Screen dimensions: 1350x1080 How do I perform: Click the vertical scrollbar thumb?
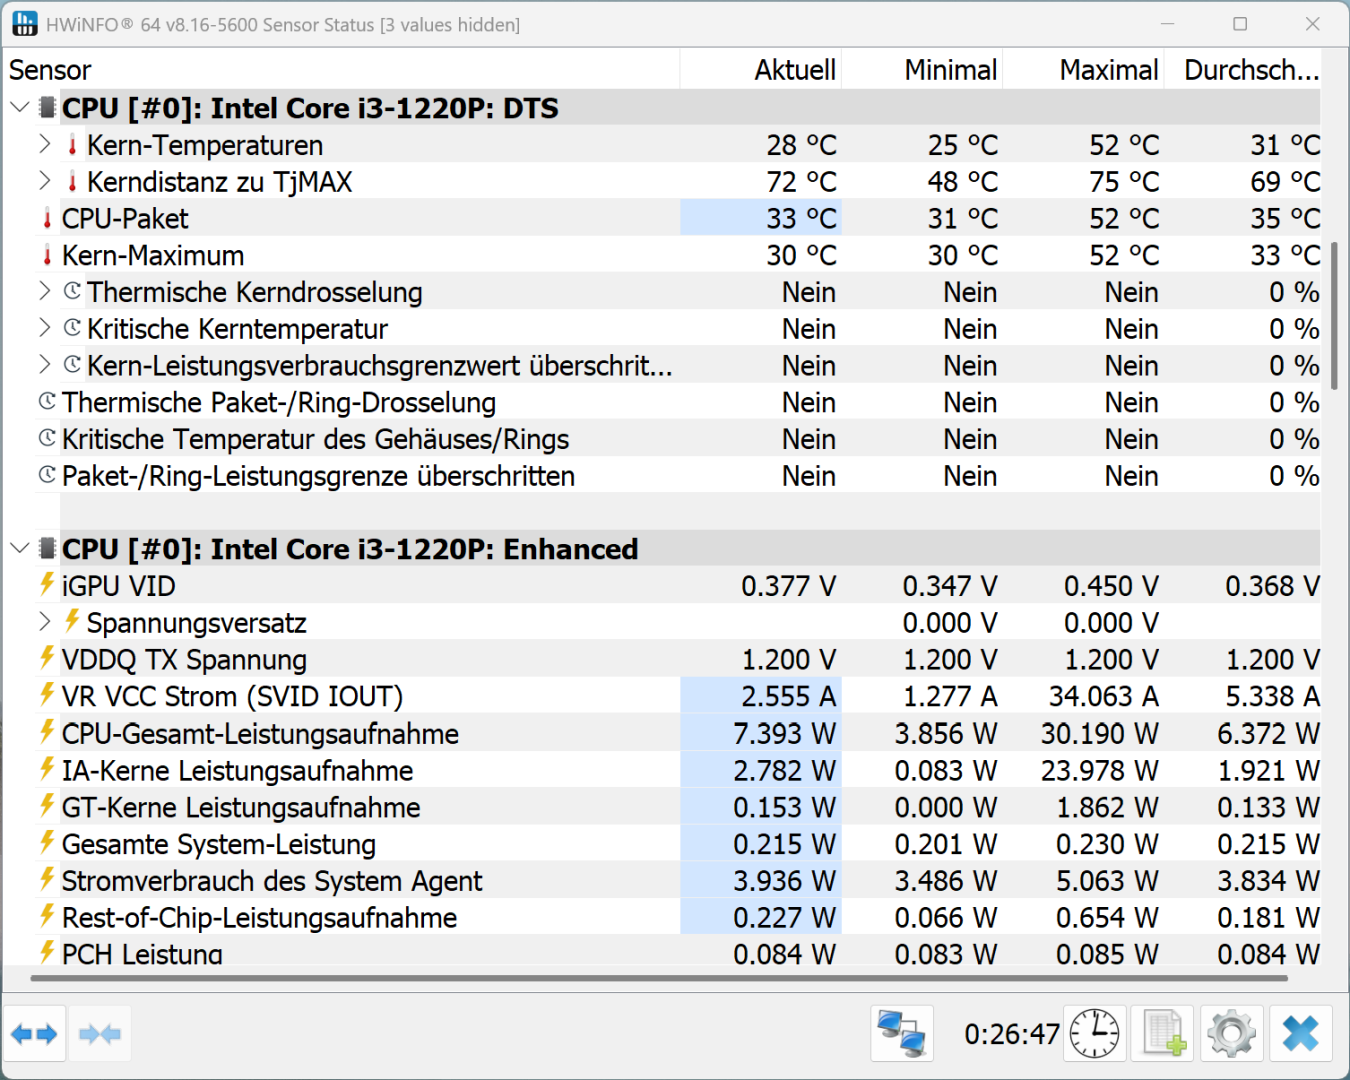coord(1335,316)
